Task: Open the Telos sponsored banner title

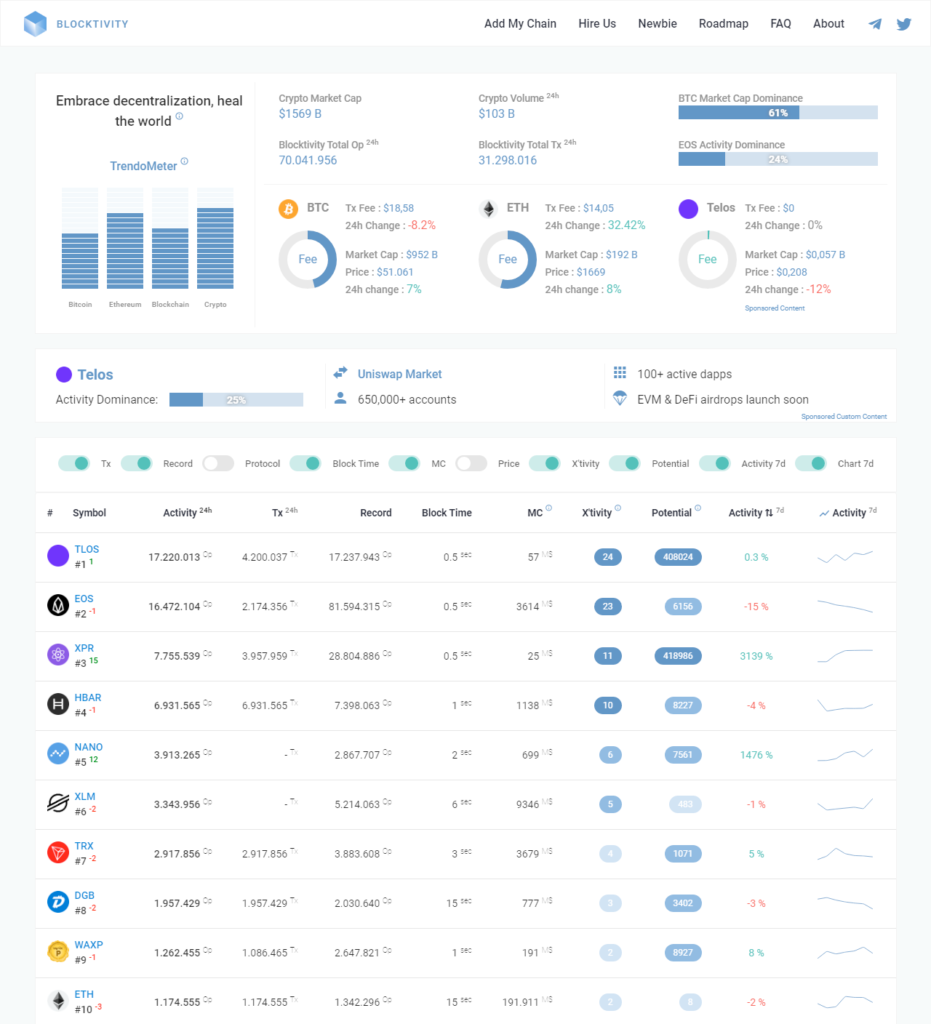Action: [x=95, y=374]
